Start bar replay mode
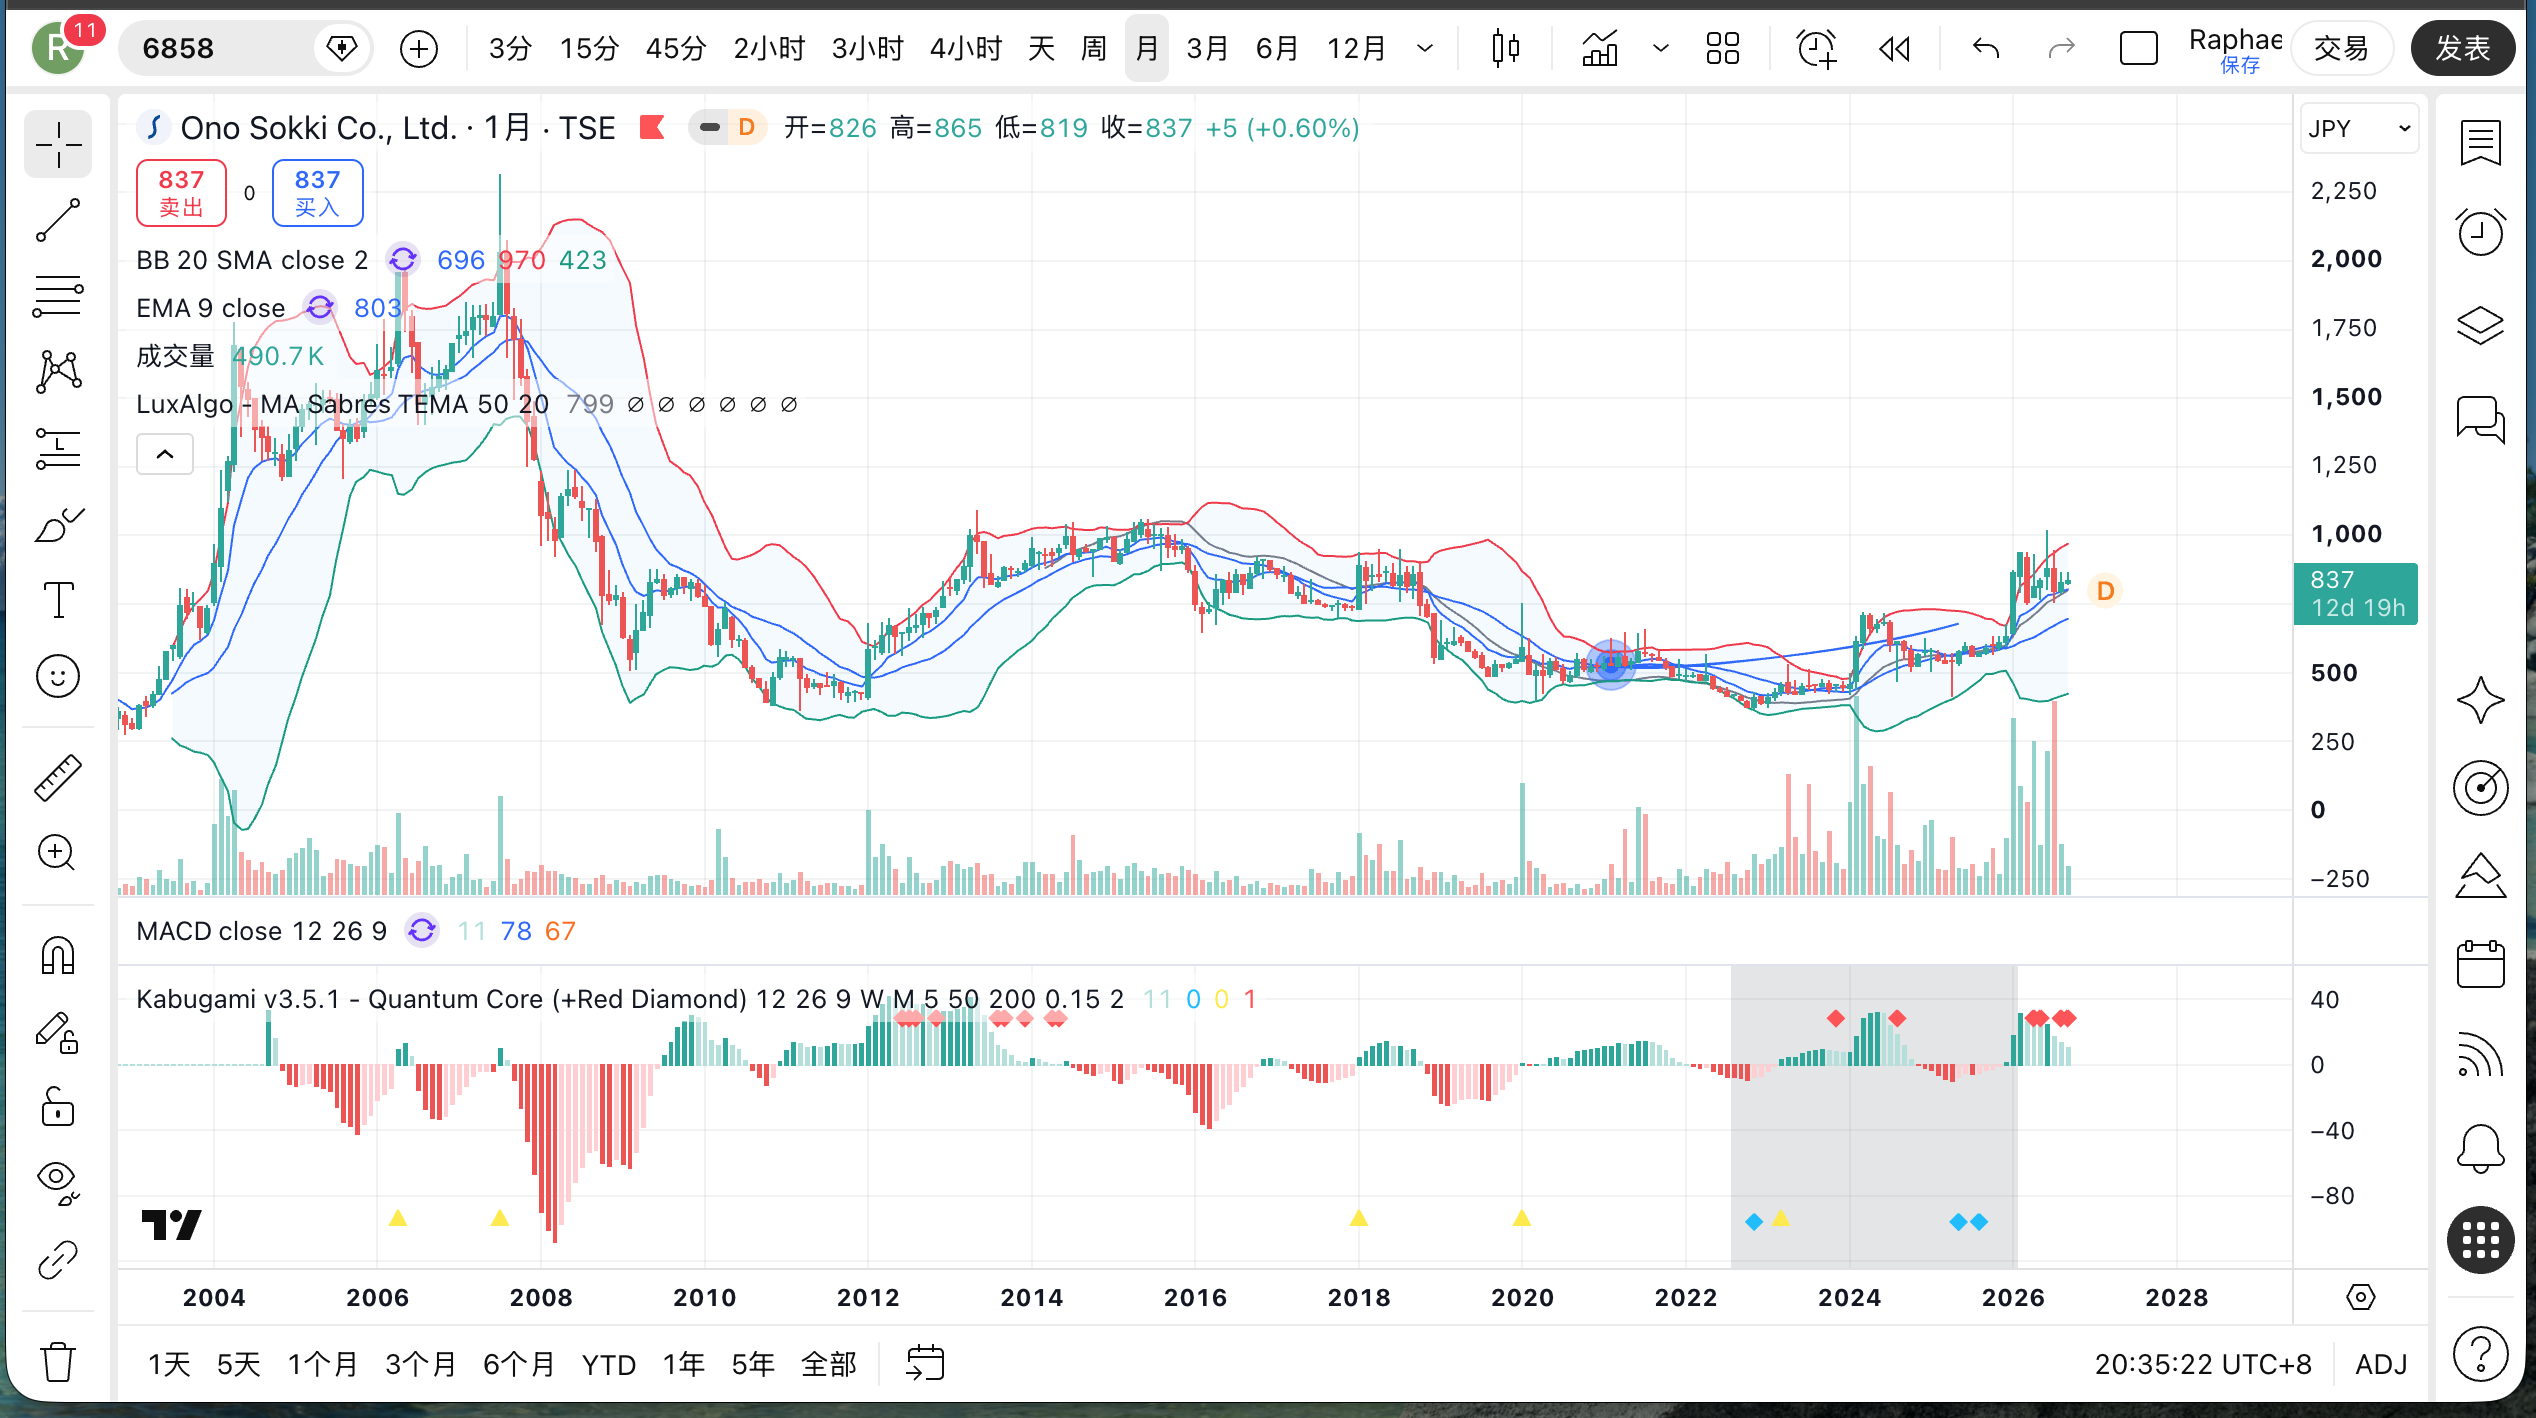The width and height of the screenshot is (2536, 1418). tap(1894, 48)
